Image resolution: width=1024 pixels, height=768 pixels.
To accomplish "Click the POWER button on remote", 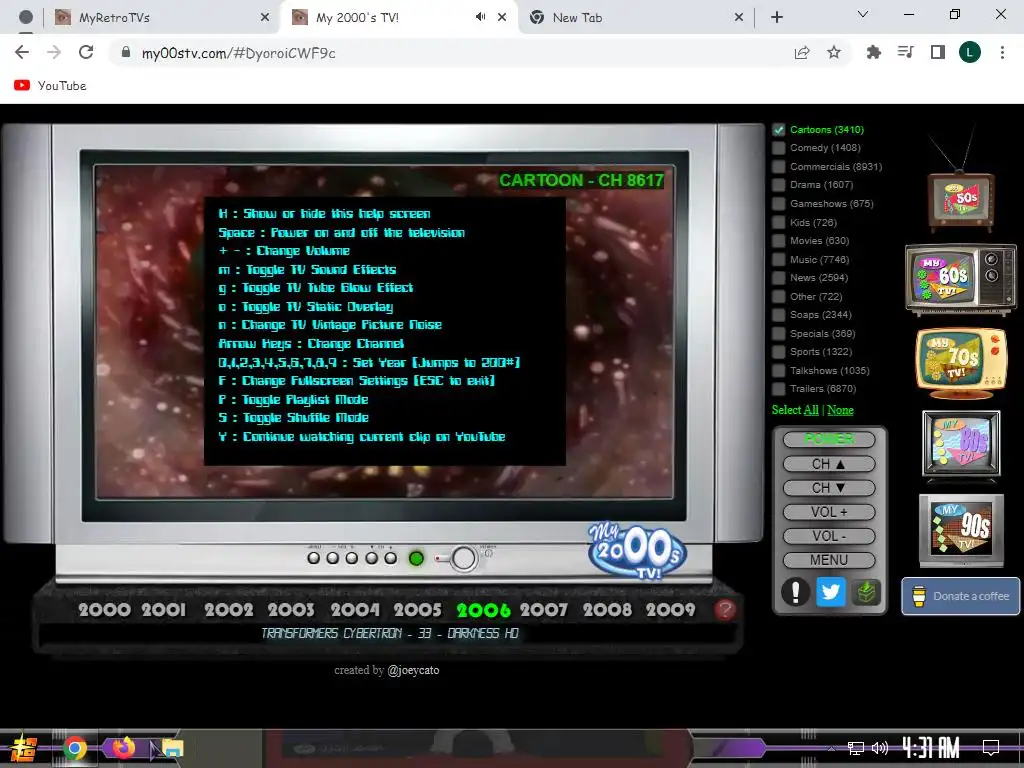I will pos(829,439).
